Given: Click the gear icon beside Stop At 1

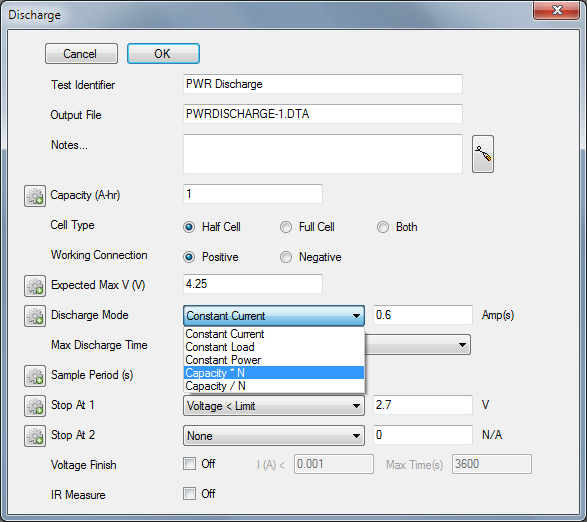Looking at the screenshot, I should pos(35,406).
